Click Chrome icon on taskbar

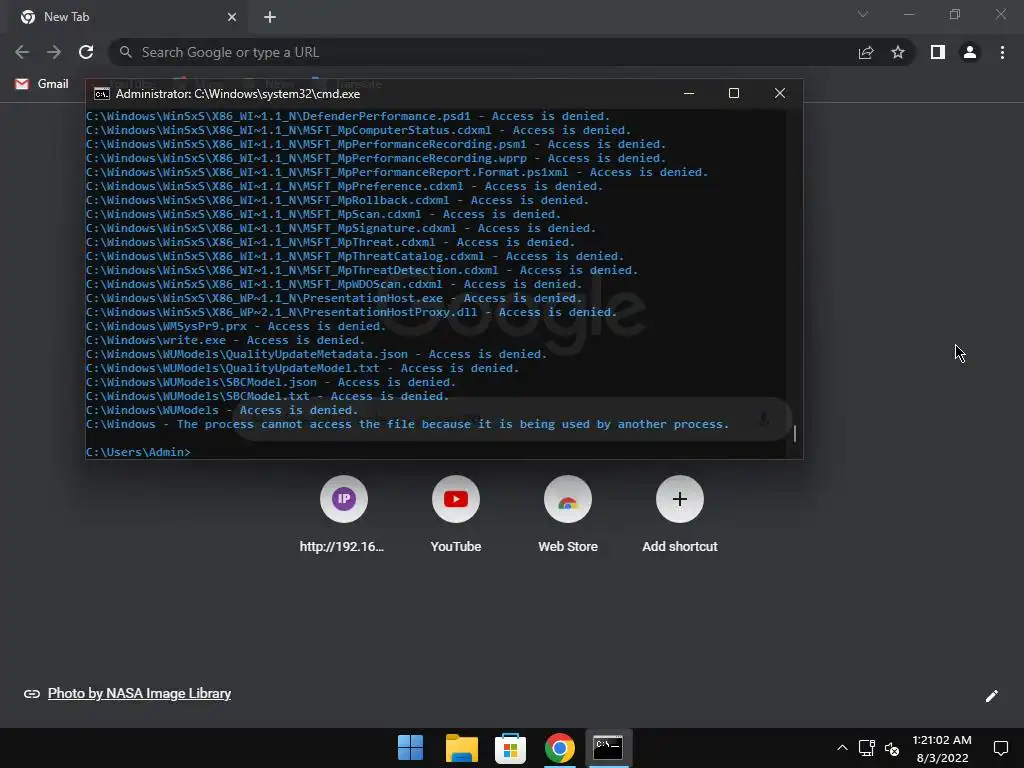click(560, 748)
